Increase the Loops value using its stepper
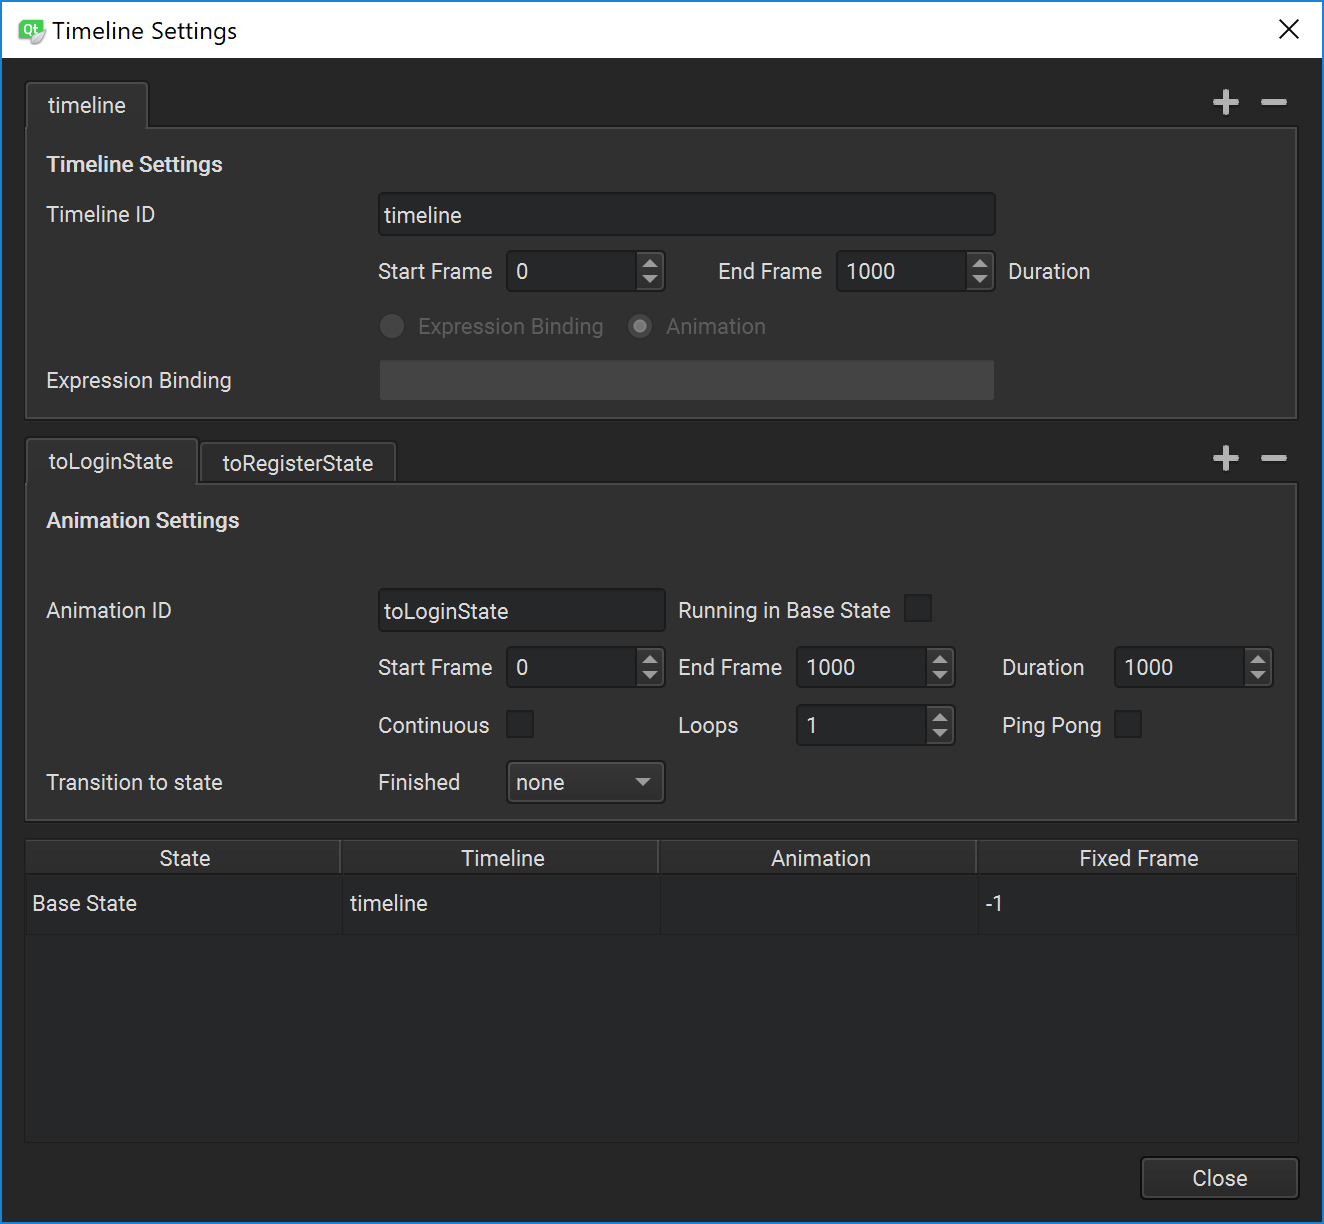The height and width of the screenshot is (1224, 1324). 939,718
